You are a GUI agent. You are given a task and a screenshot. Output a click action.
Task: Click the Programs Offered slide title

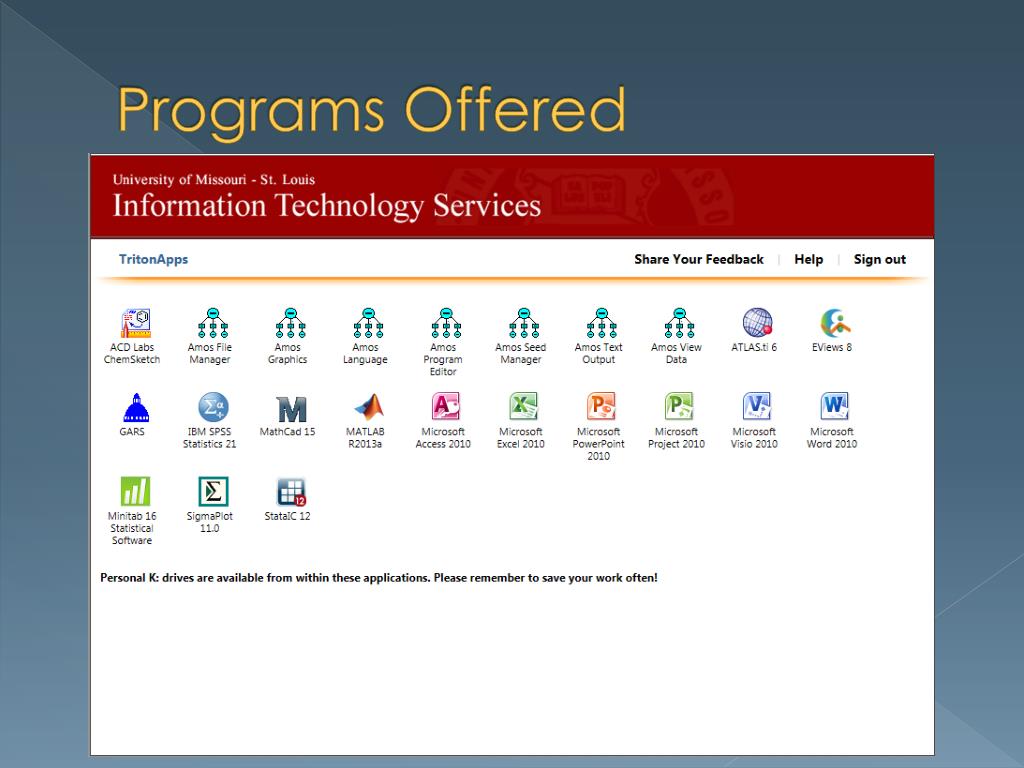pos(372,111)
